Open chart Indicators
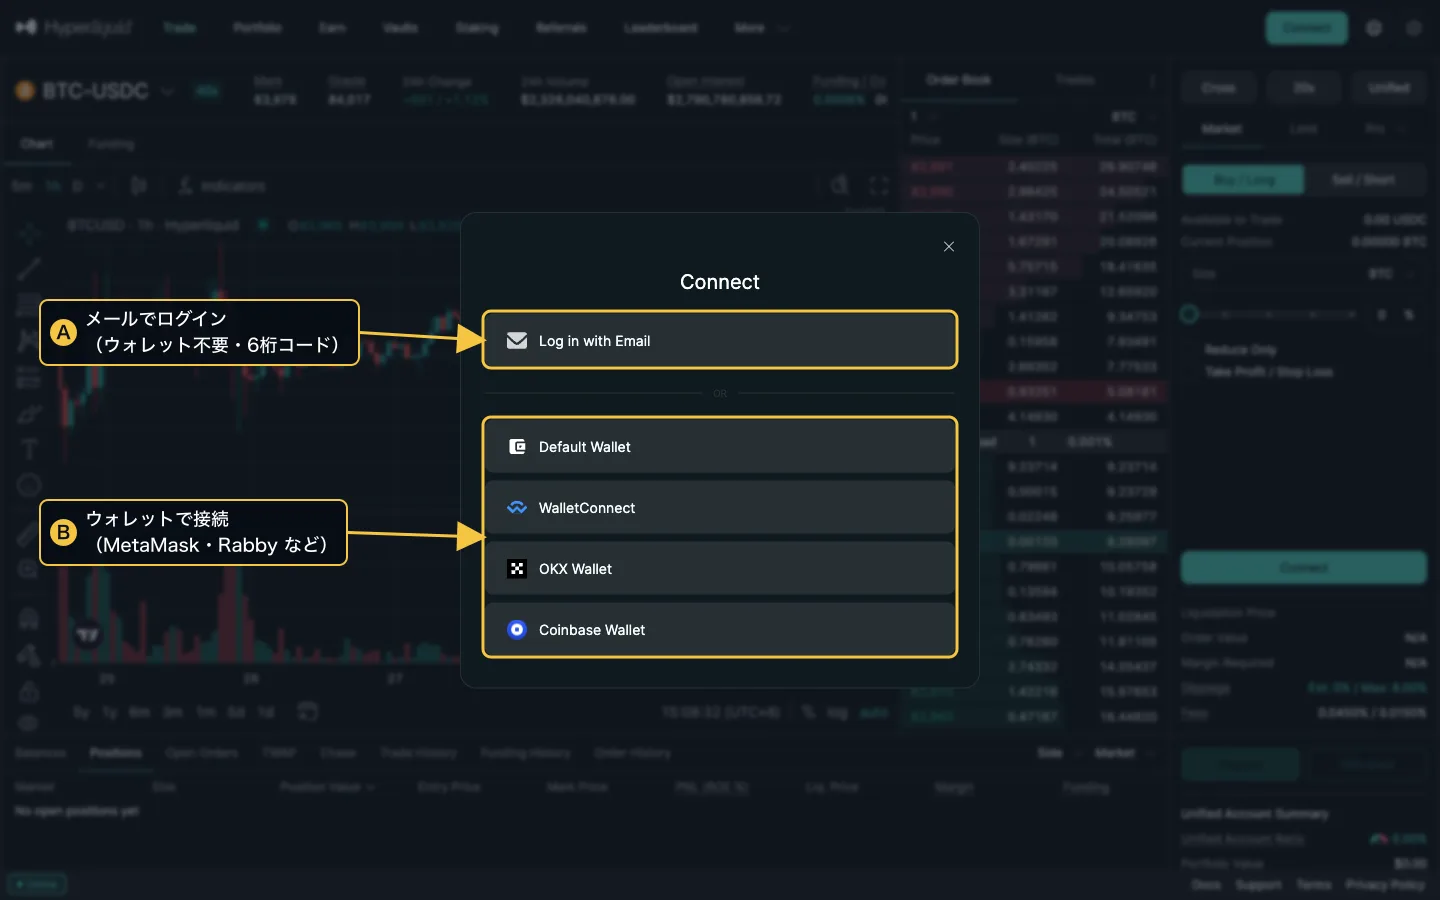 pyautogui.click(x=223, y=186)
